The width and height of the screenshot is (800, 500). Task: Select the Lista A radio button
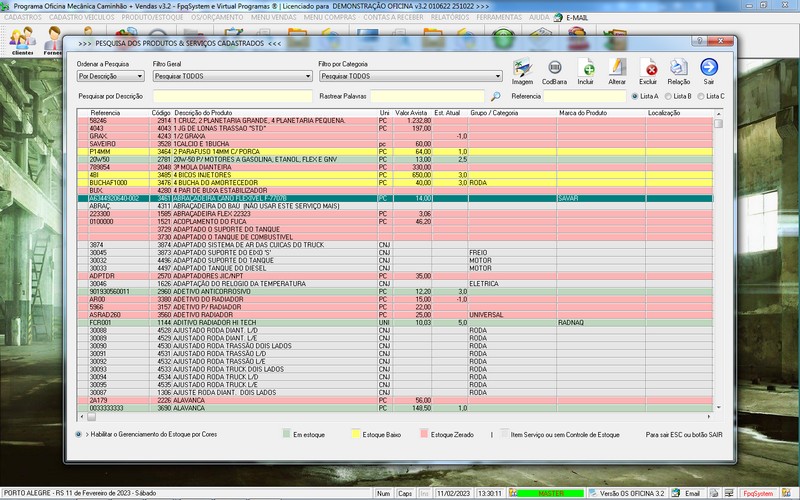pos(636,96)
